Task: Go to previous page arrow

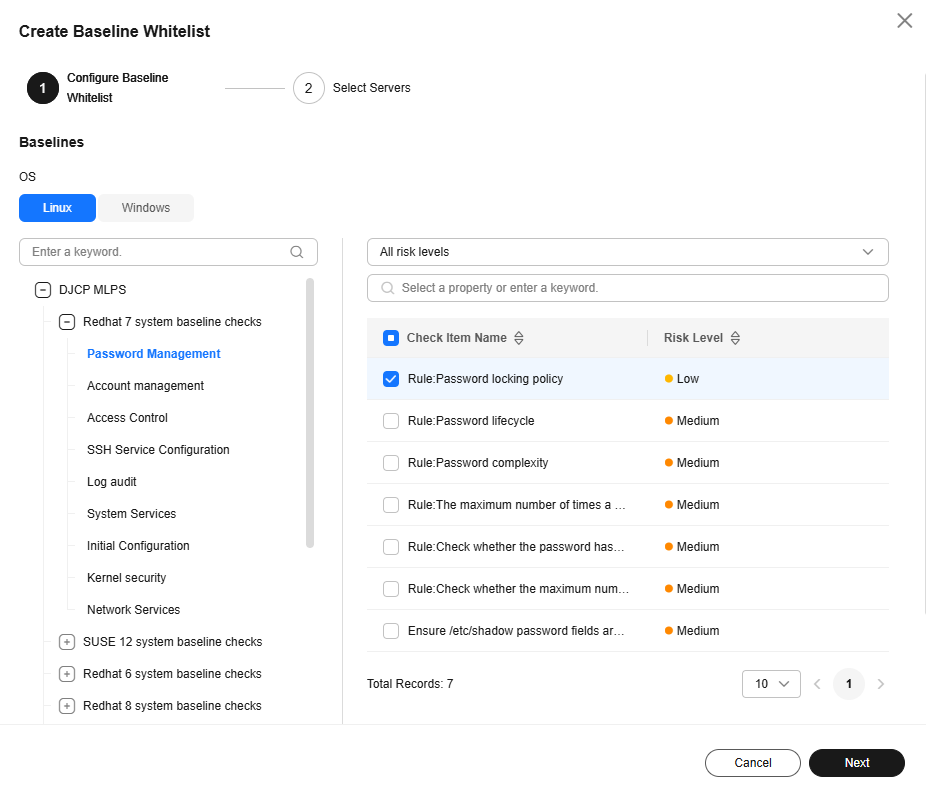Action: (x=817, y=684)
